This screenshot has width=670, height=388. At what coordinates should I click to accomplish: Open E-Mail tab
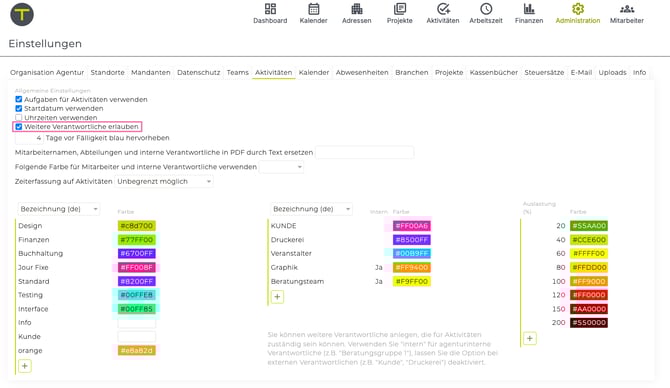pos(582,73)
